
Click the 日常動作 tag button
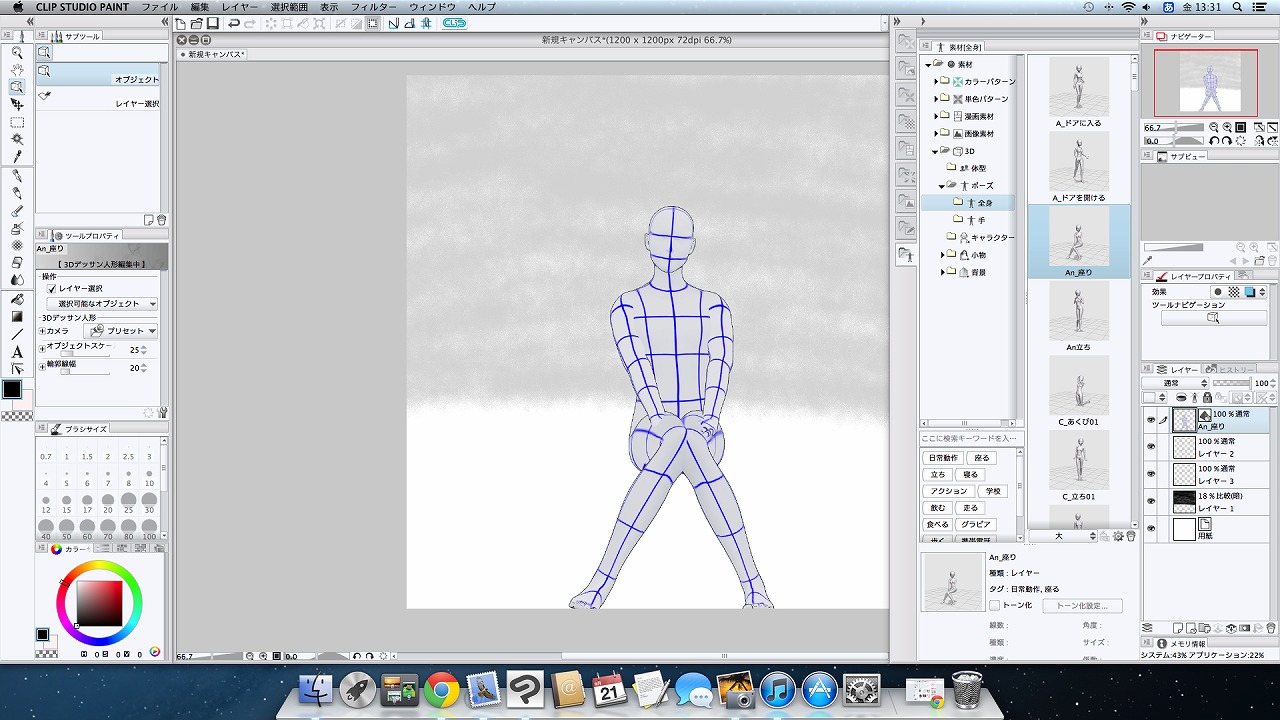943,458
